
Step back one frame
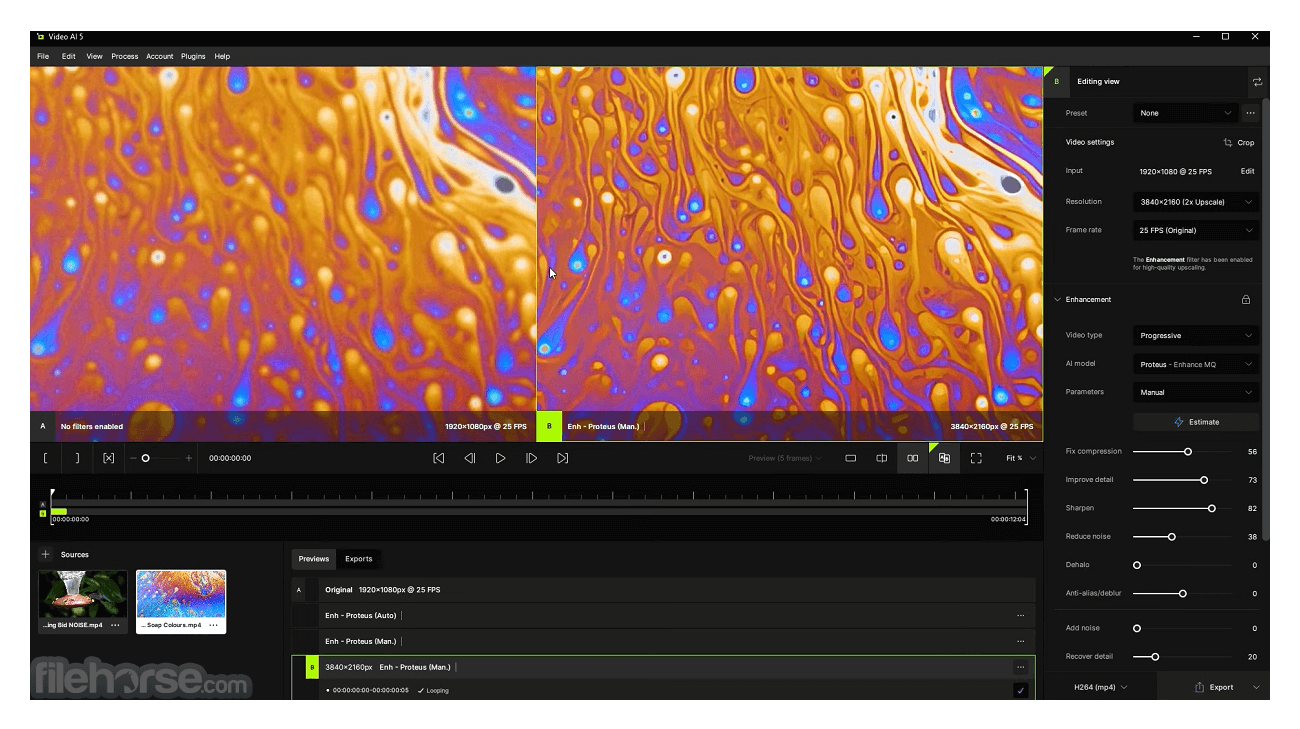click(469, 458)
